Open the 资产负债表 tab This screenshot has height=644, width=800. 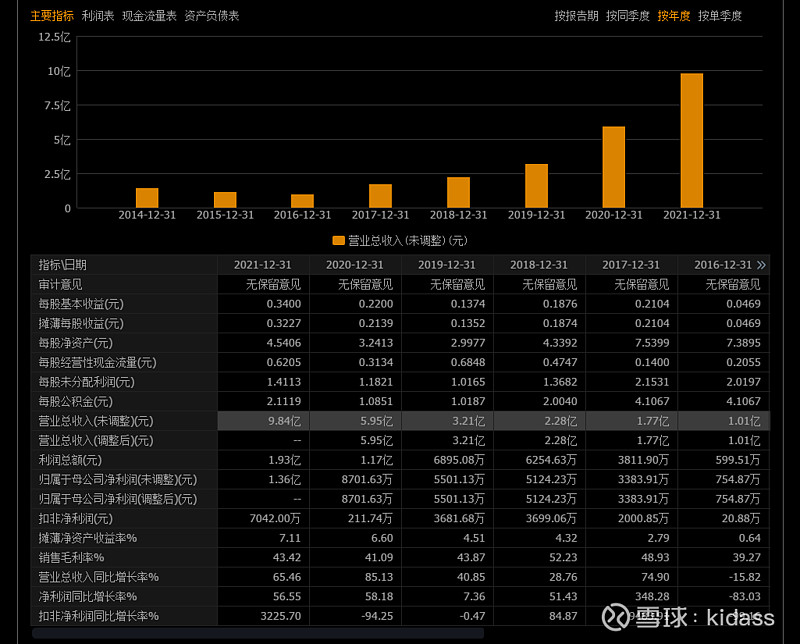tap(212, 16)
